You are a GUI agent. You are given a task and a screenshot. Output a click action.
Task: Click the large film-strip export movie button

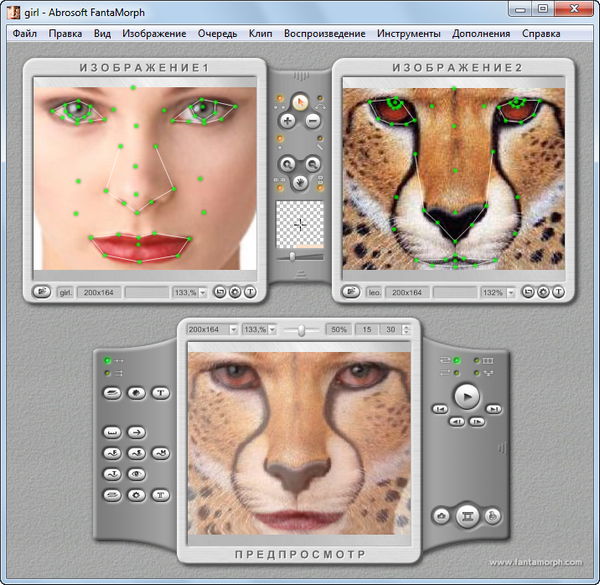tap(467, 516)
